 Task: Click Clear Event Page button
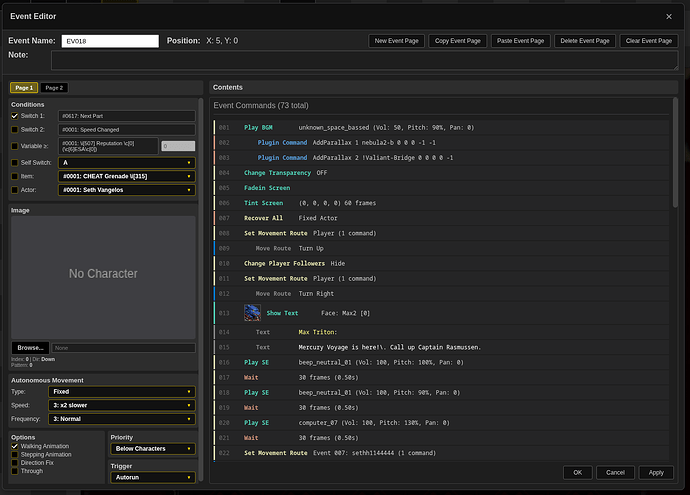click(x=649, y=41)
